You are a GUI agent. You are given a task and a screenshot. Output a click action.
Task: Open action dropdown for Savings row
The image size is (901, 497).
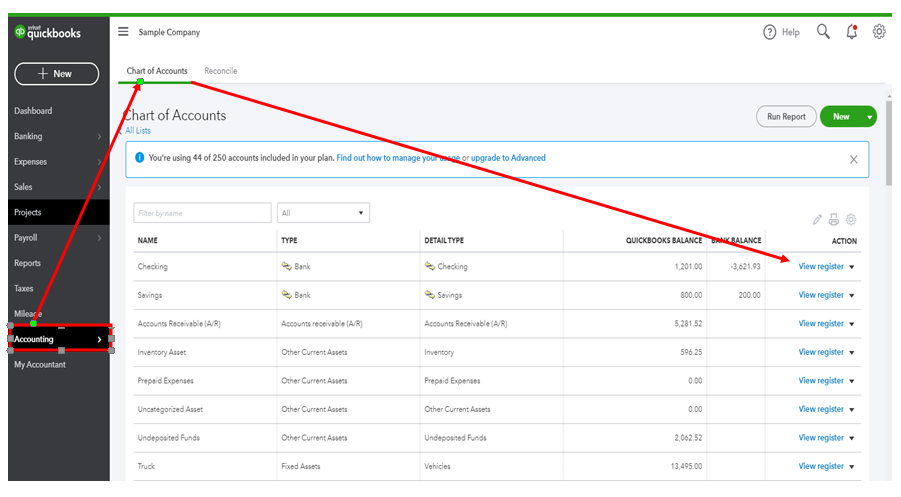tap(852, 295)
